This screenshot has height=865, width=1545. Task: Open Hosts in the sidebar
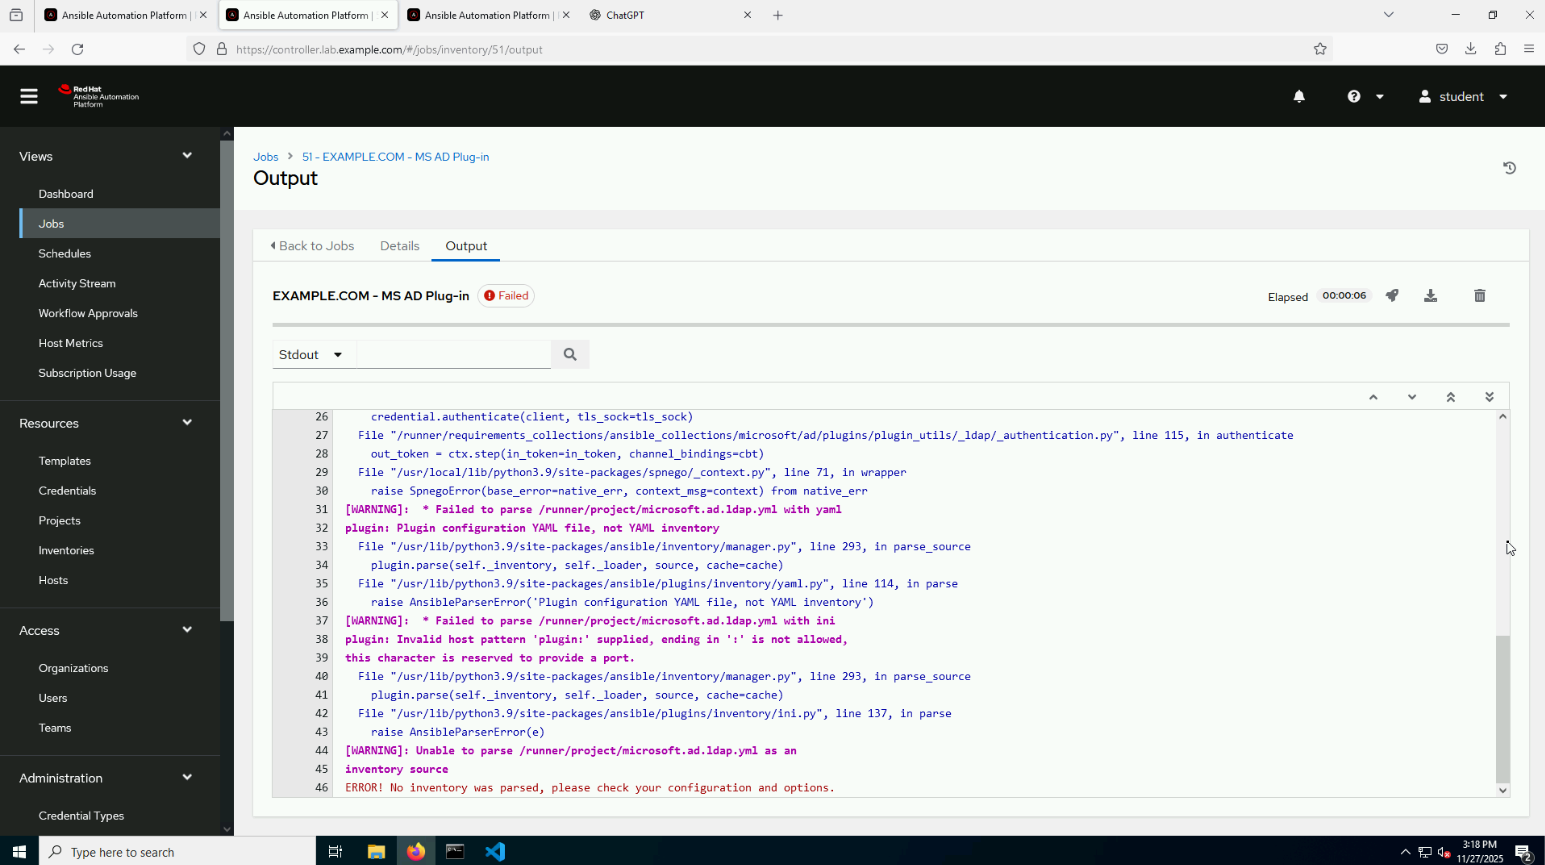tap(54, 581)
